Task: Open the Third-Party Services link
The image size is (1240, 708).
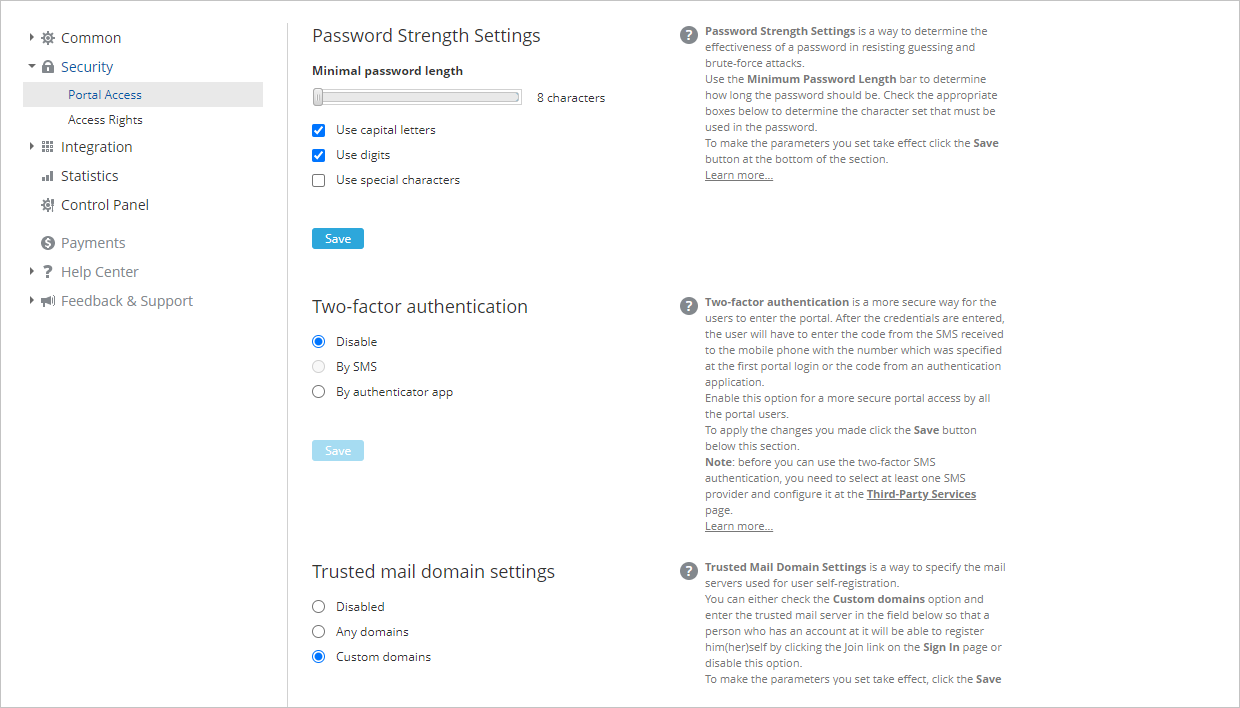Action: pyautogui.click(x=921, y=493)
